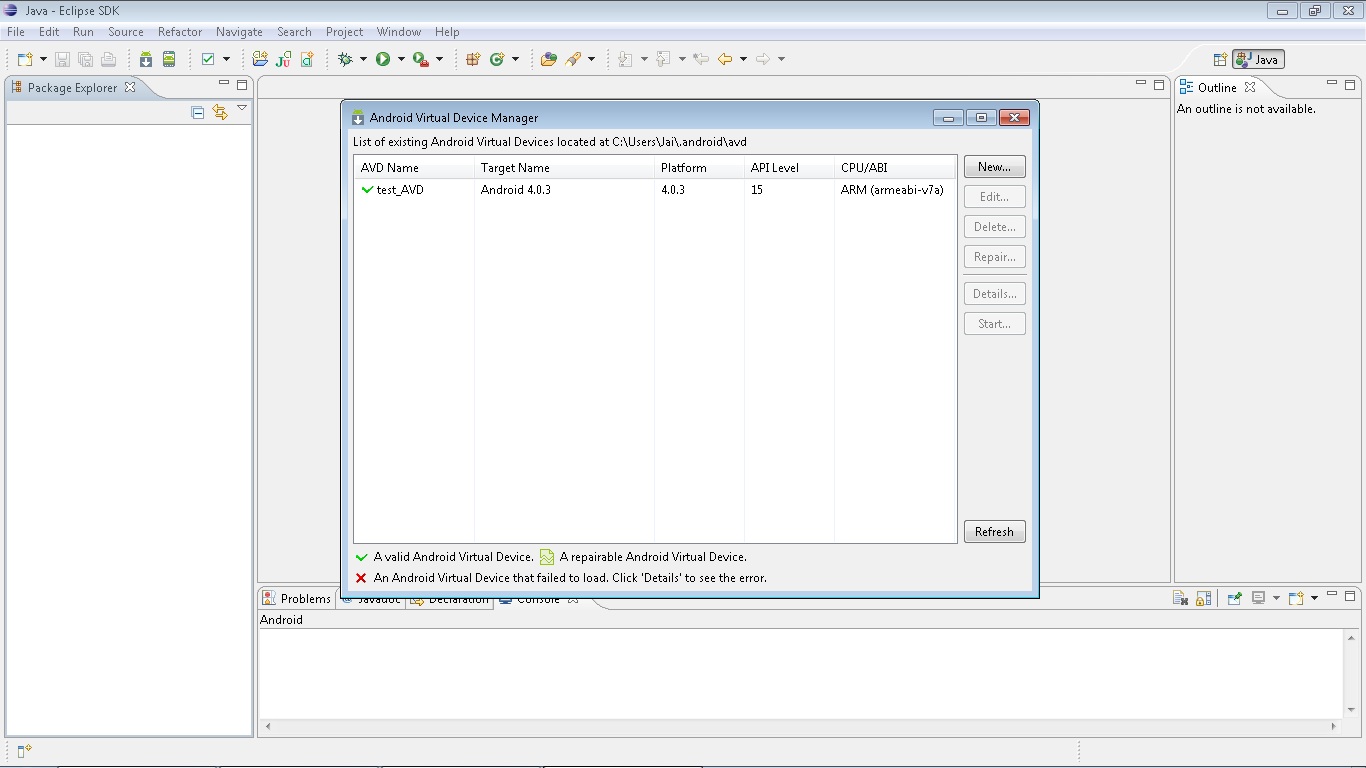Viewport: 1366px width, 768px height.
Task: Open the Navigate menu
Action: (x=239, y=32)
